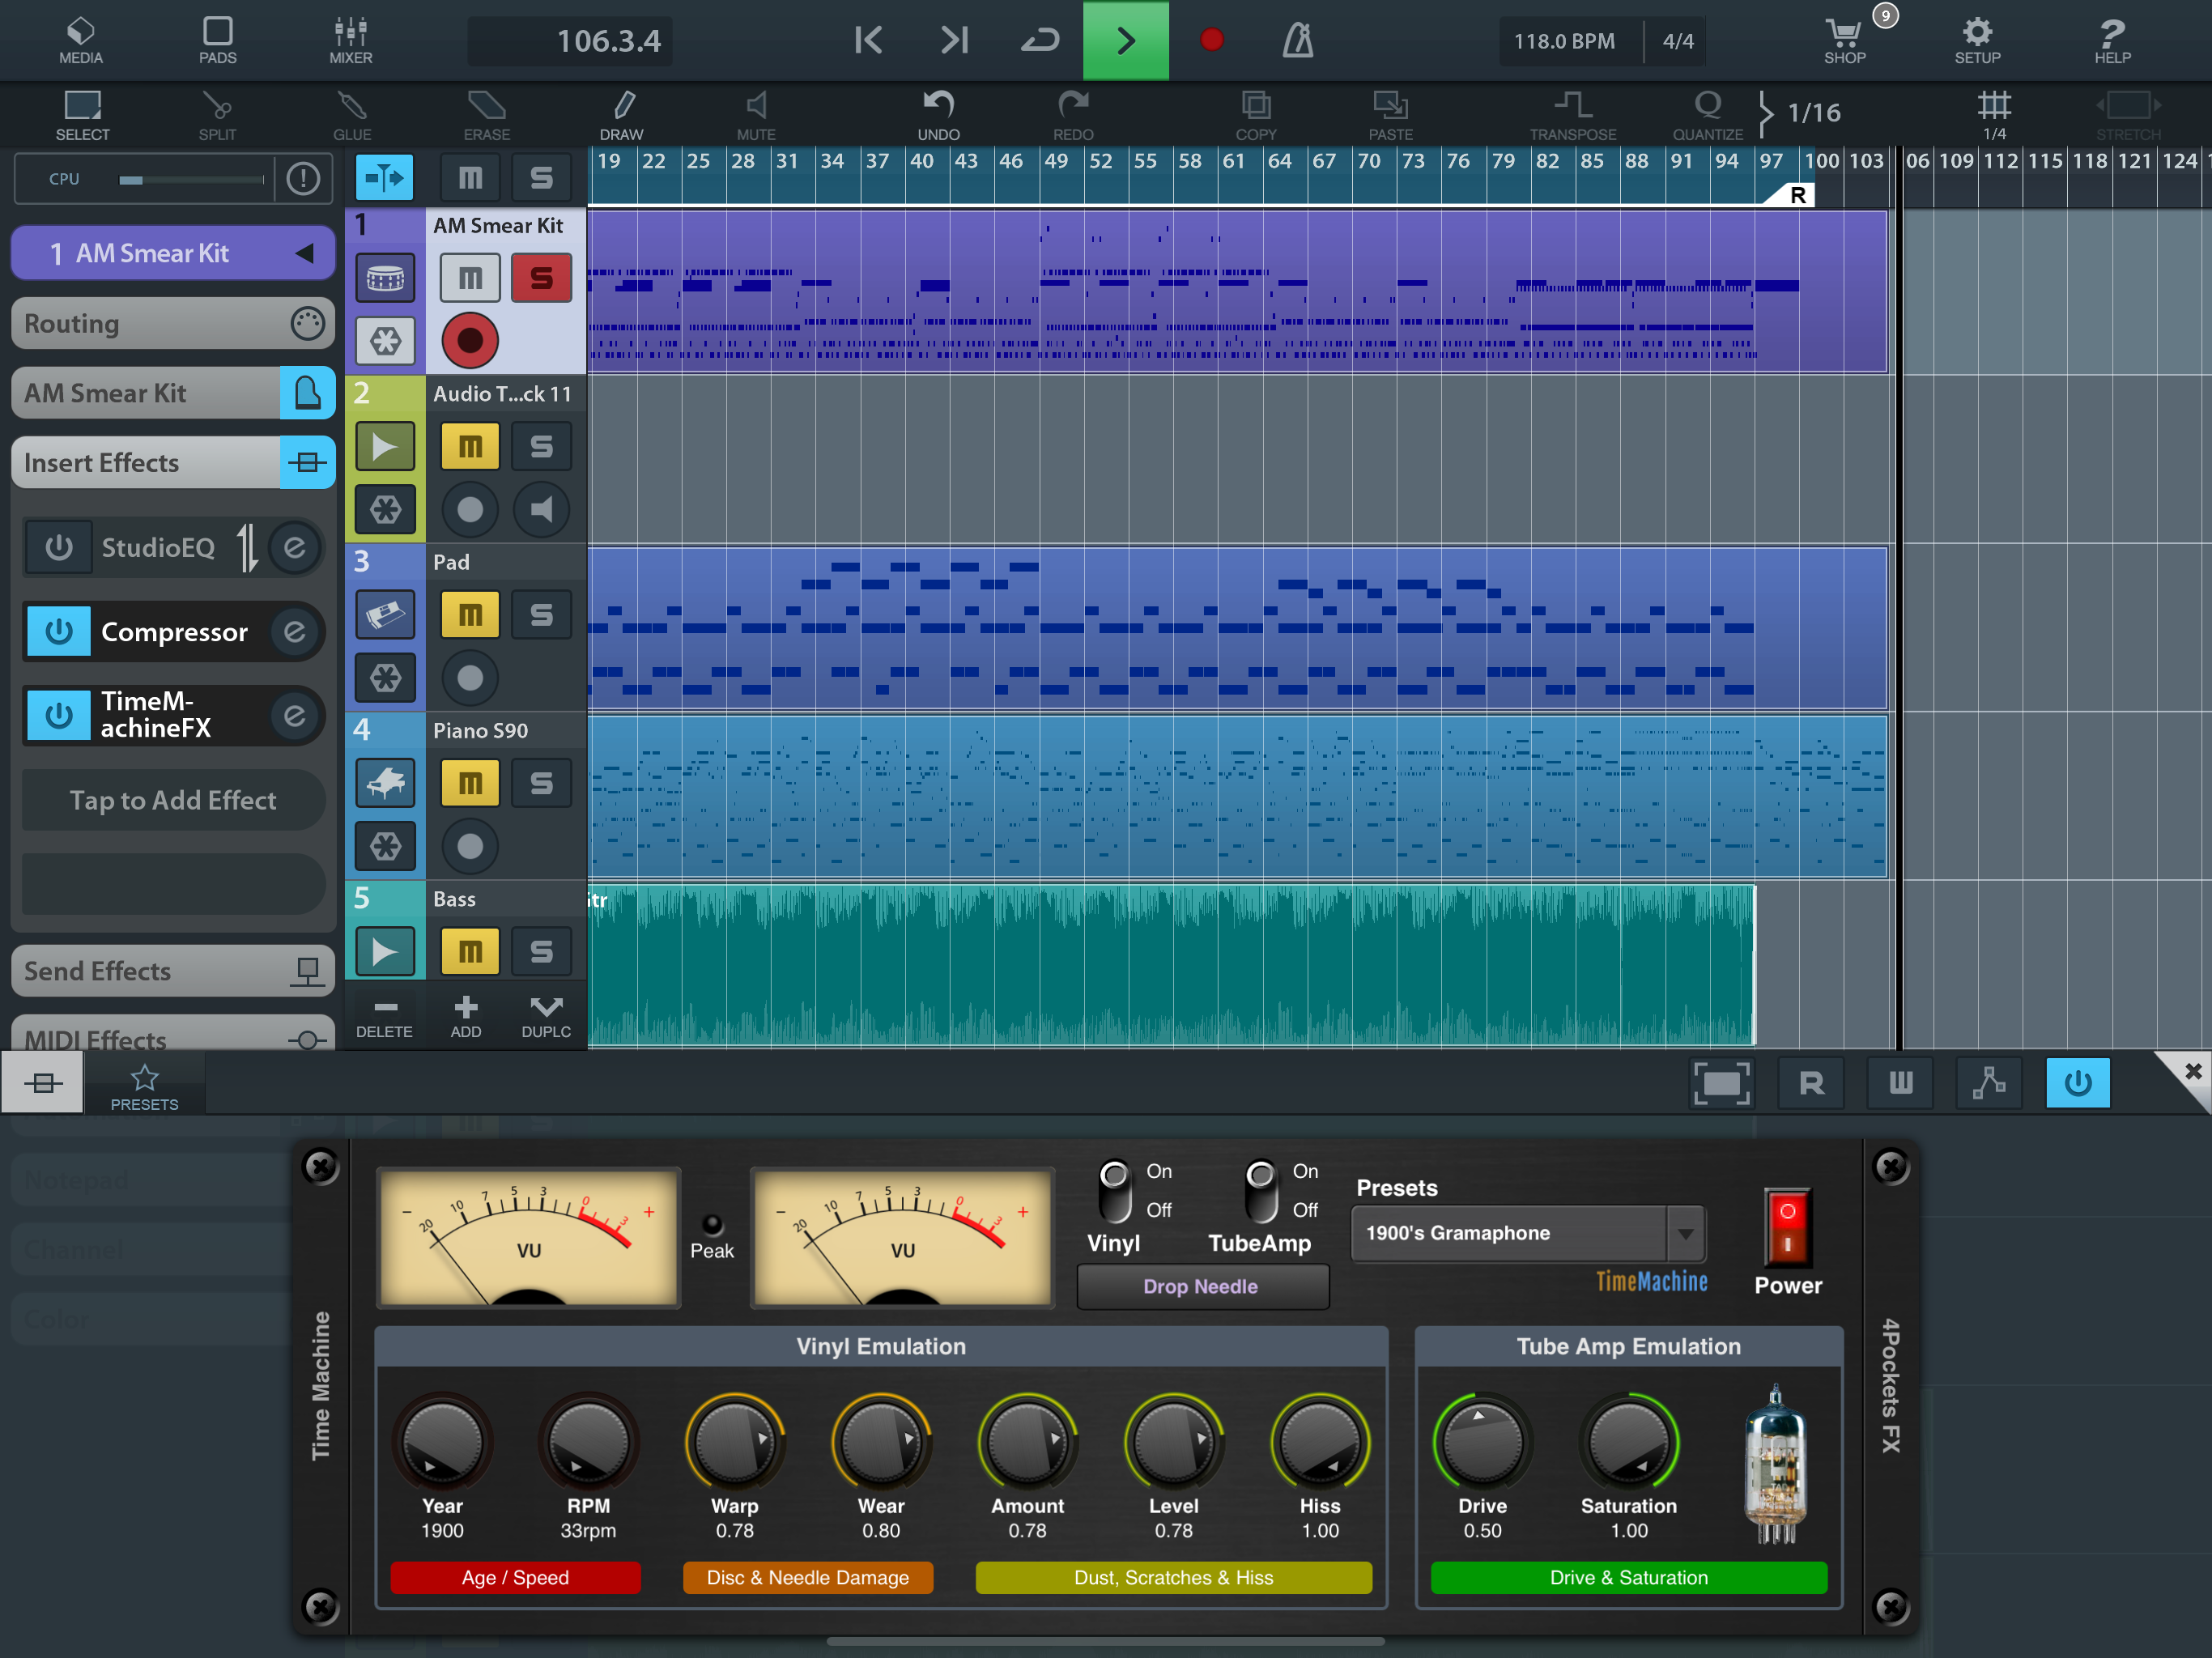Unmute the Piano S90 track

tap(469, 783)
